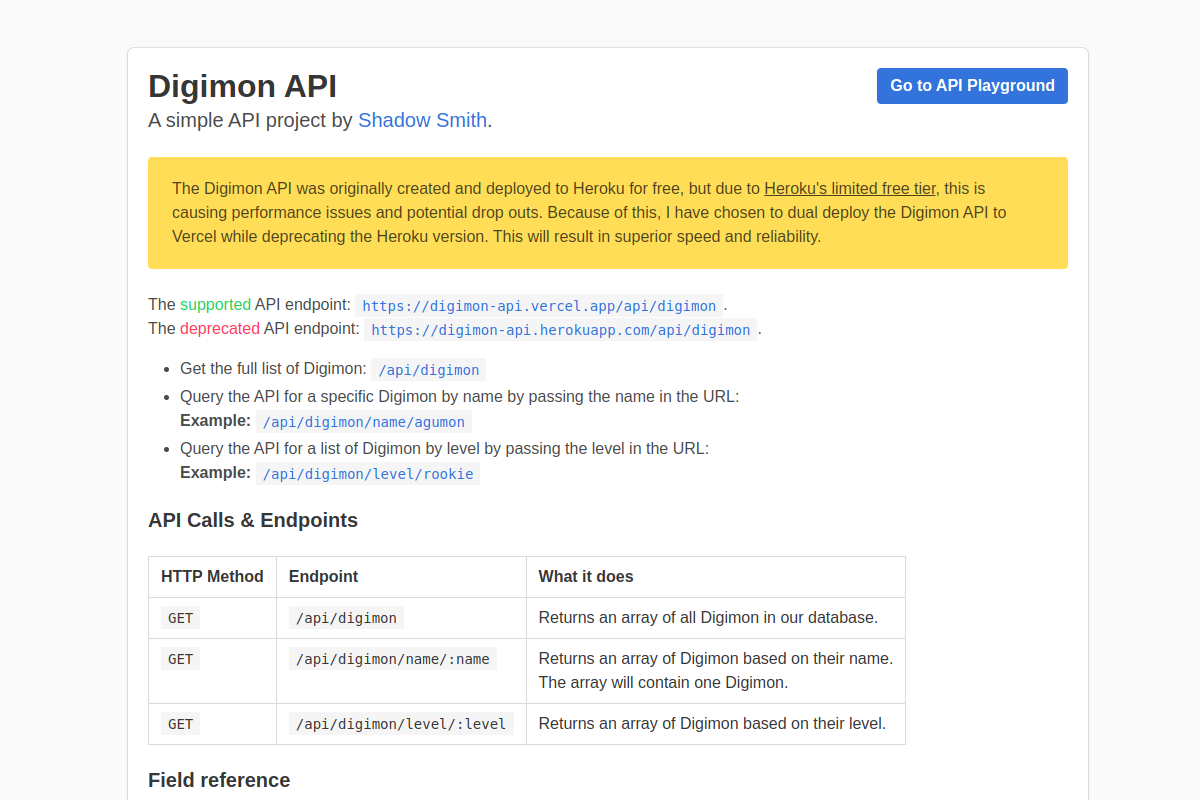Image resolution: width=1200 pixels, height=800 pixels.
Task: Click GET in the /api/digimon/level/:level row
Action: tap(180, 724)
